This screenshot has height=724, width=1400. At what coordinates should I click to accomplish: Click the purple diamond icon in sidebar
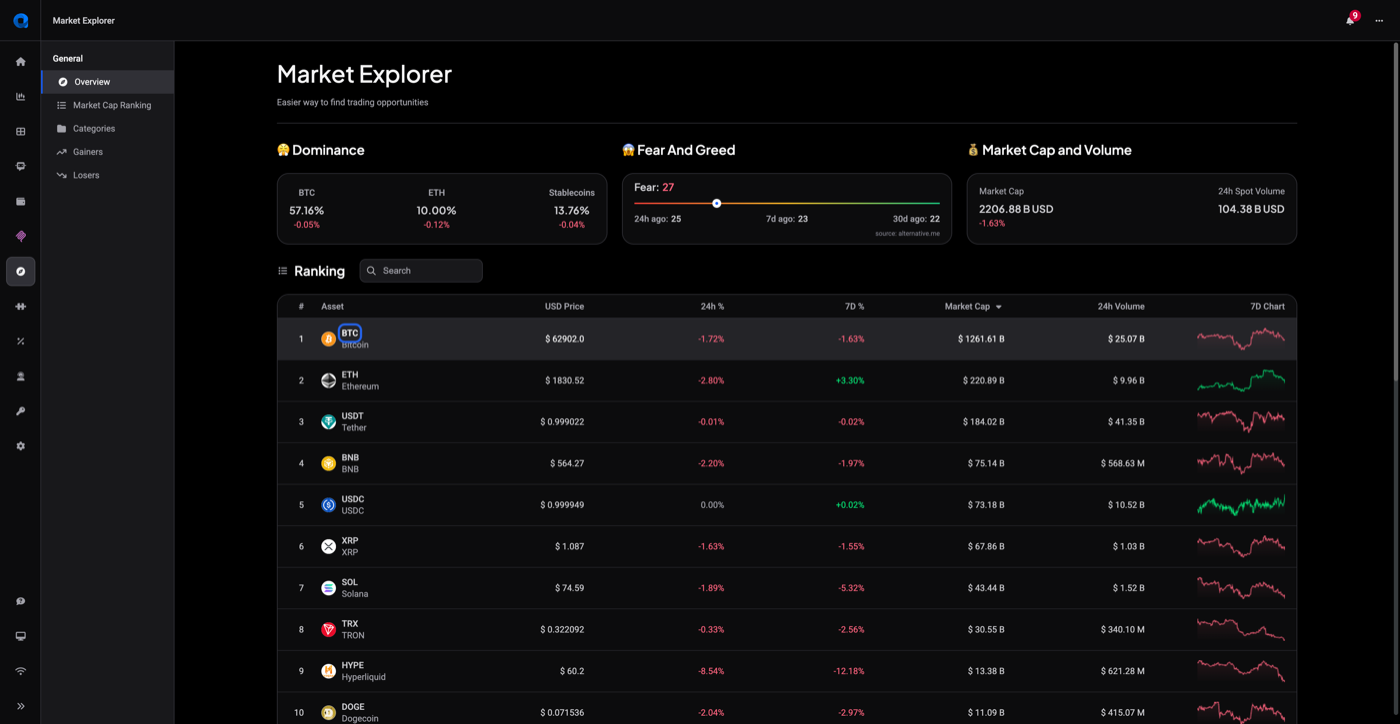20,237
